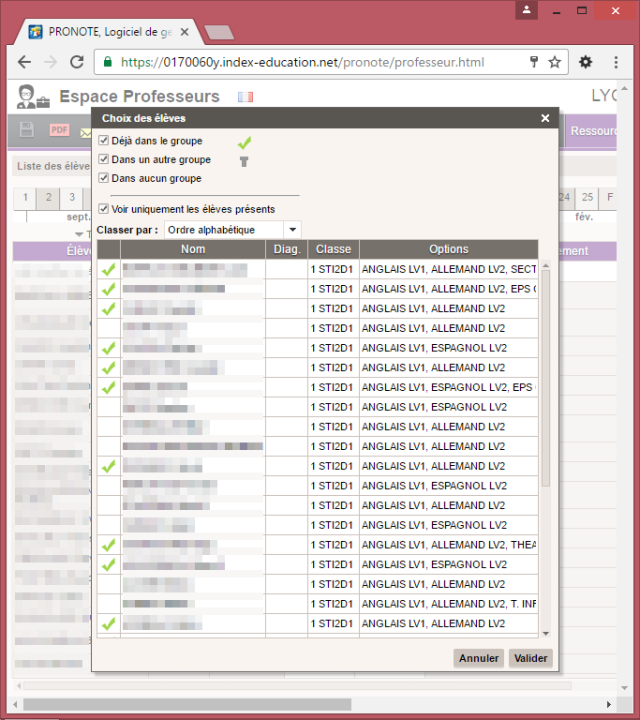Click the gray 'other group' legend icon

point(244,161)
